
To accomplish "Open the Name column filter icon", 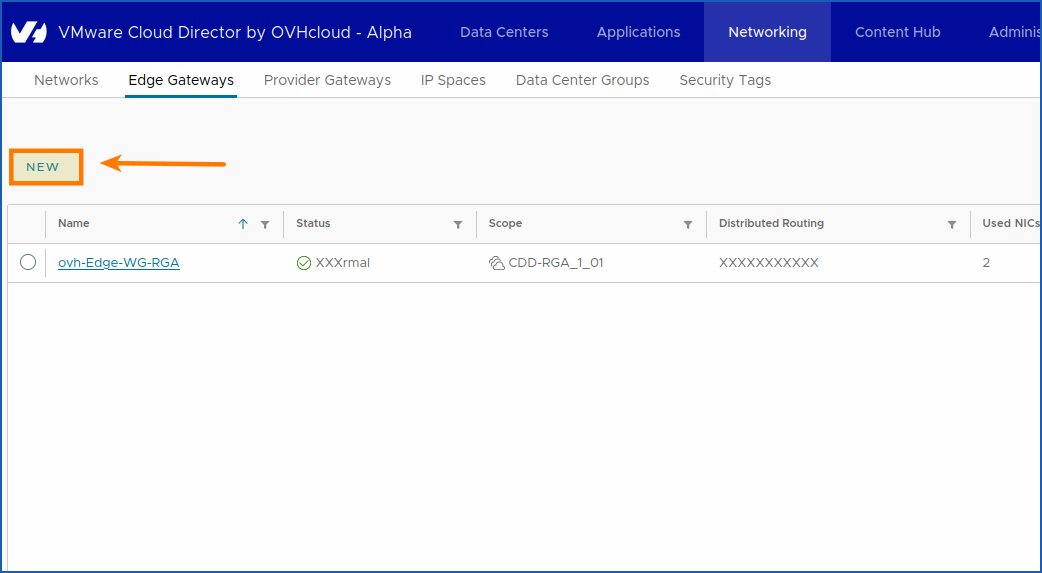I will point(265,225).
